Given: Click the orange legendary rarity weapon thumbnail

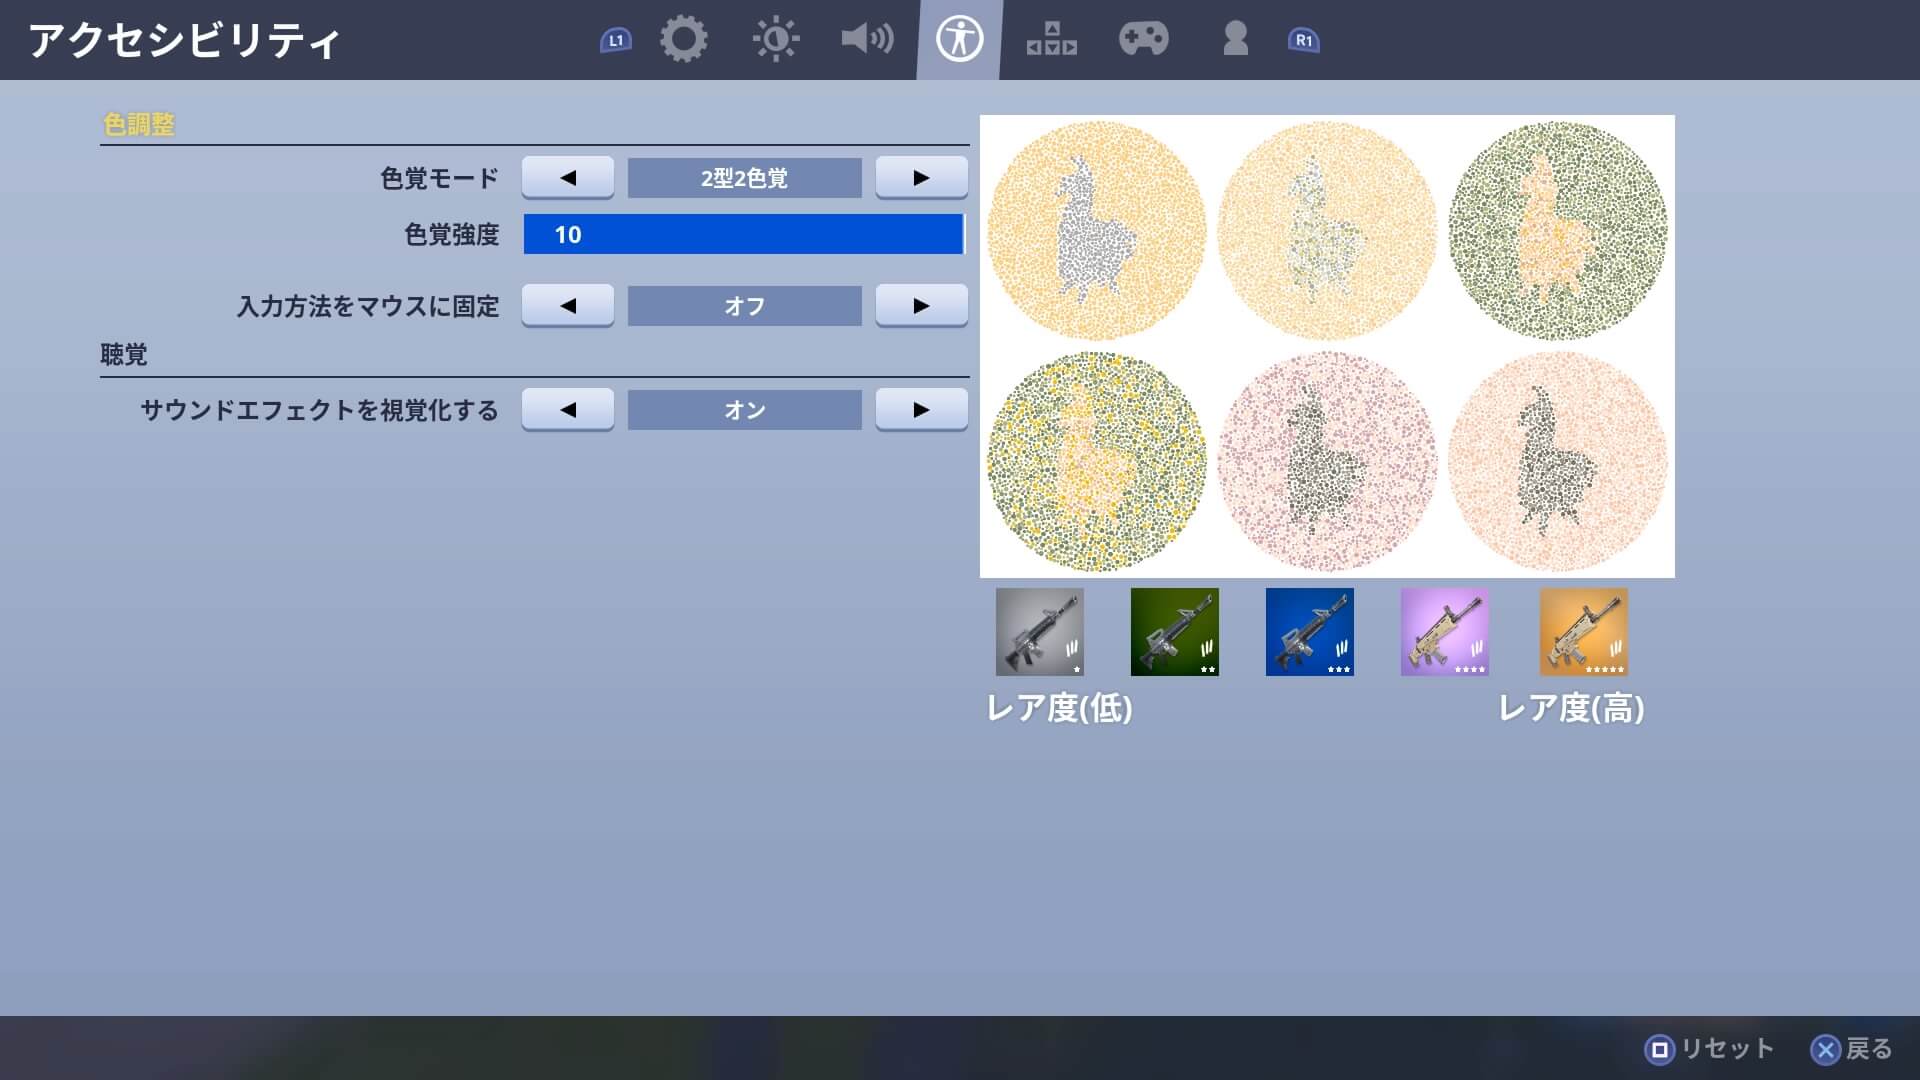Looking at the screenshot, I should 1583,632.
